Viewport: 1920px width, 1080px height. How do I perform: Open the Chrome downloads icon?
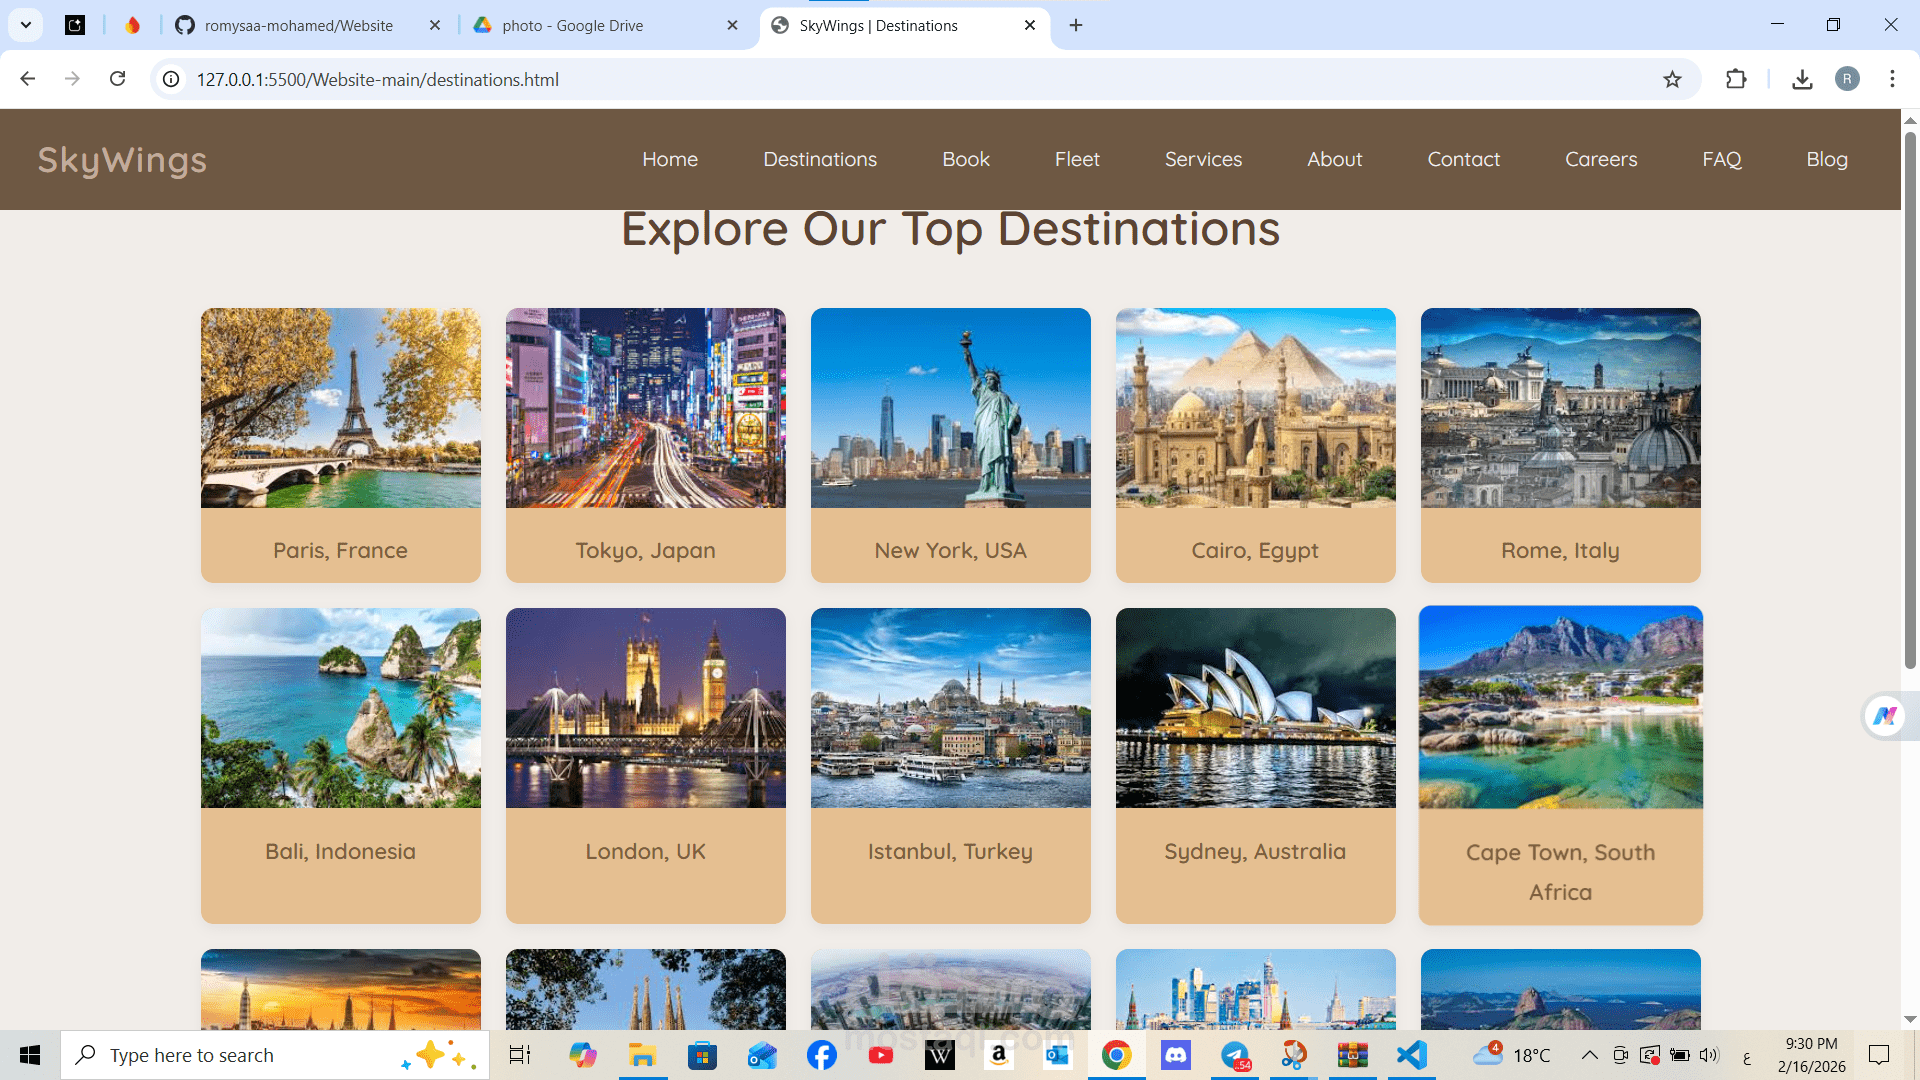(x=1802, y=80)
